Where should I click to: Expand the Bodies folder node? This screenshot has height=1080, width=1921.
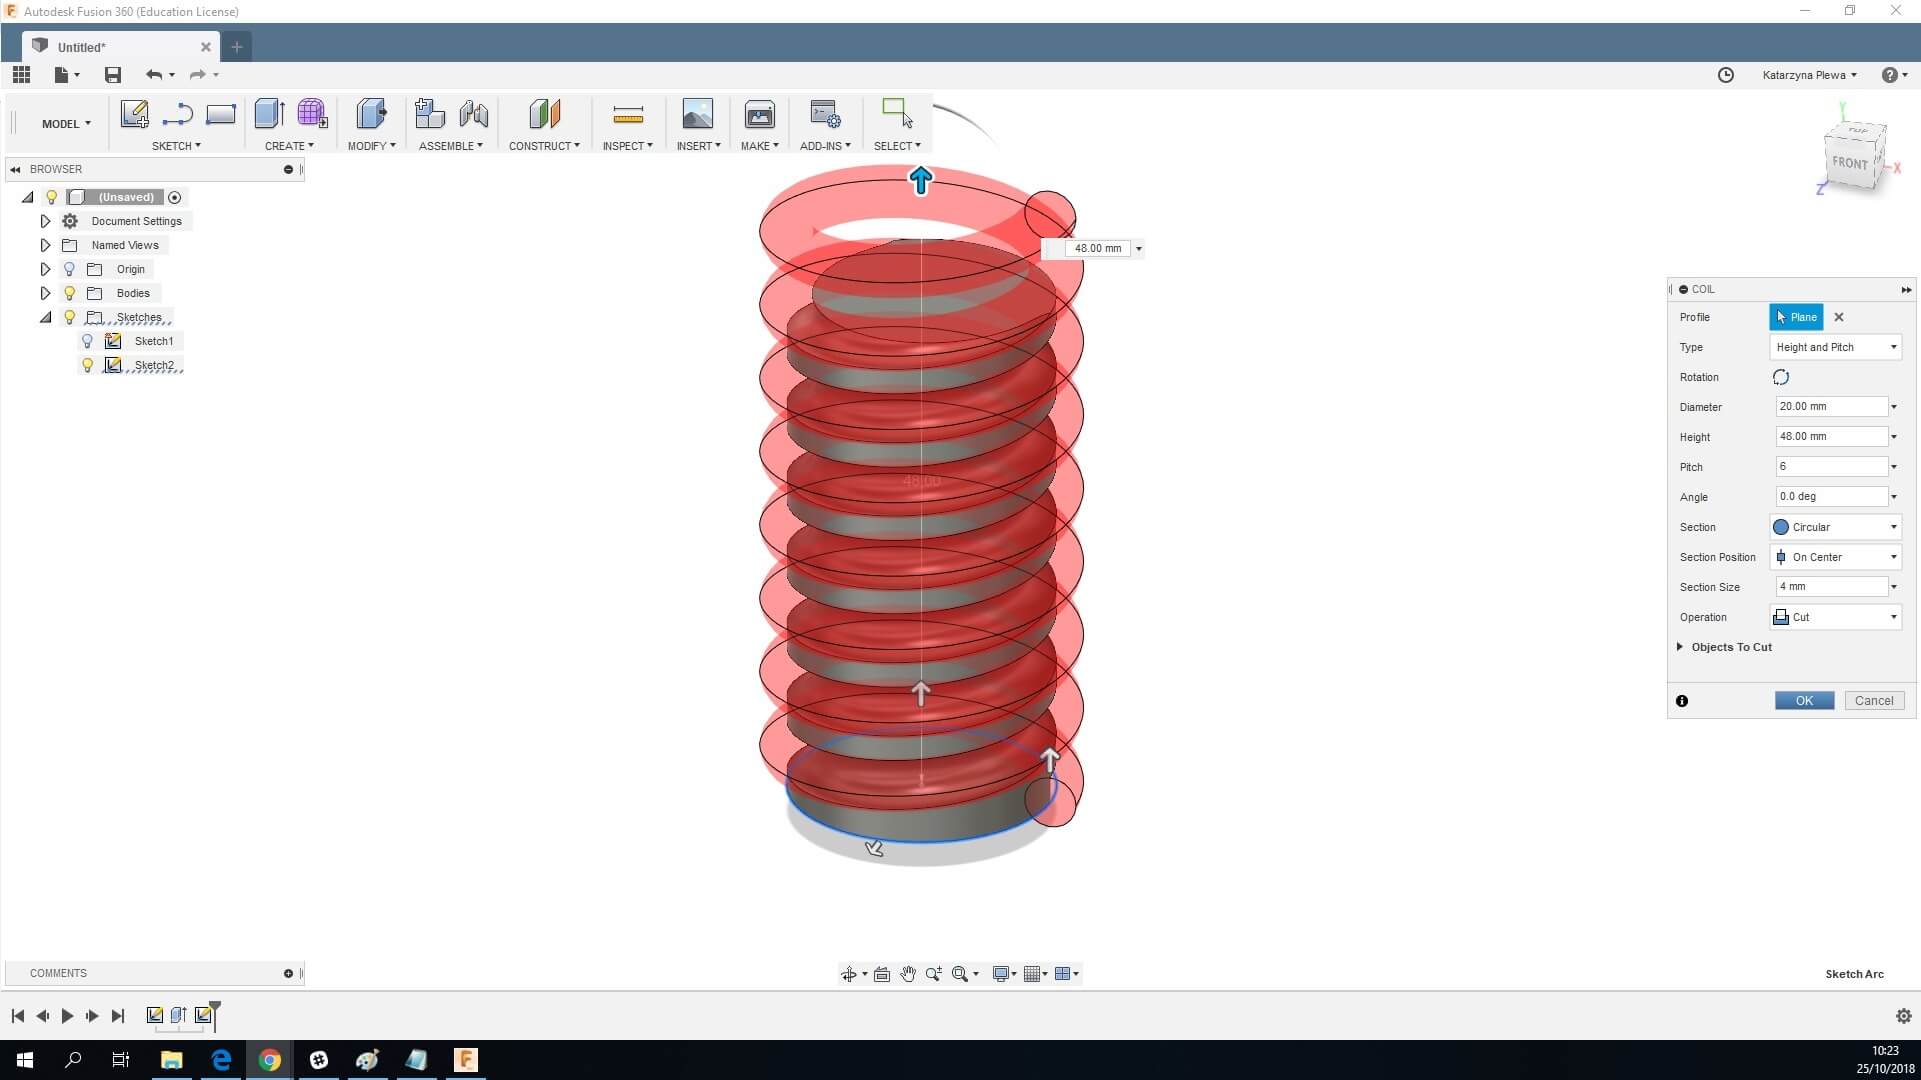click(45, 293)
